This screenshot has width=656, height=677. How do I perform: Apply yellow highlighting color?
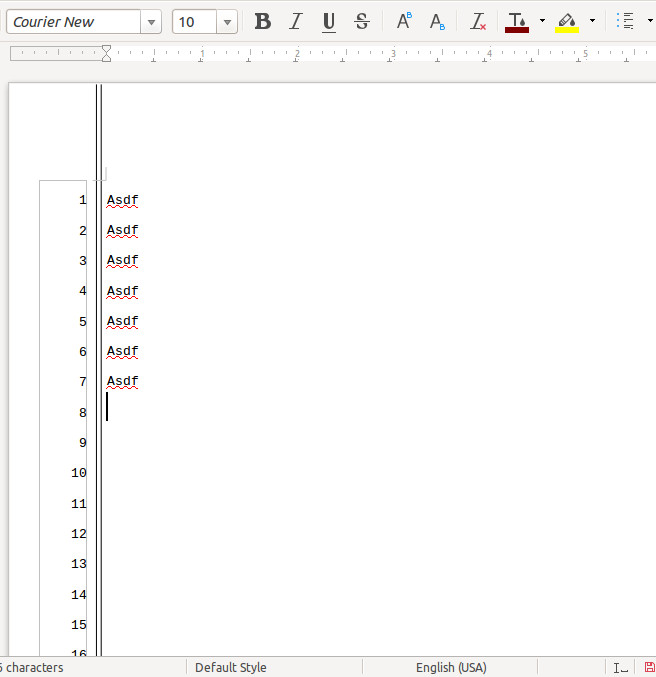pos(567,21)
